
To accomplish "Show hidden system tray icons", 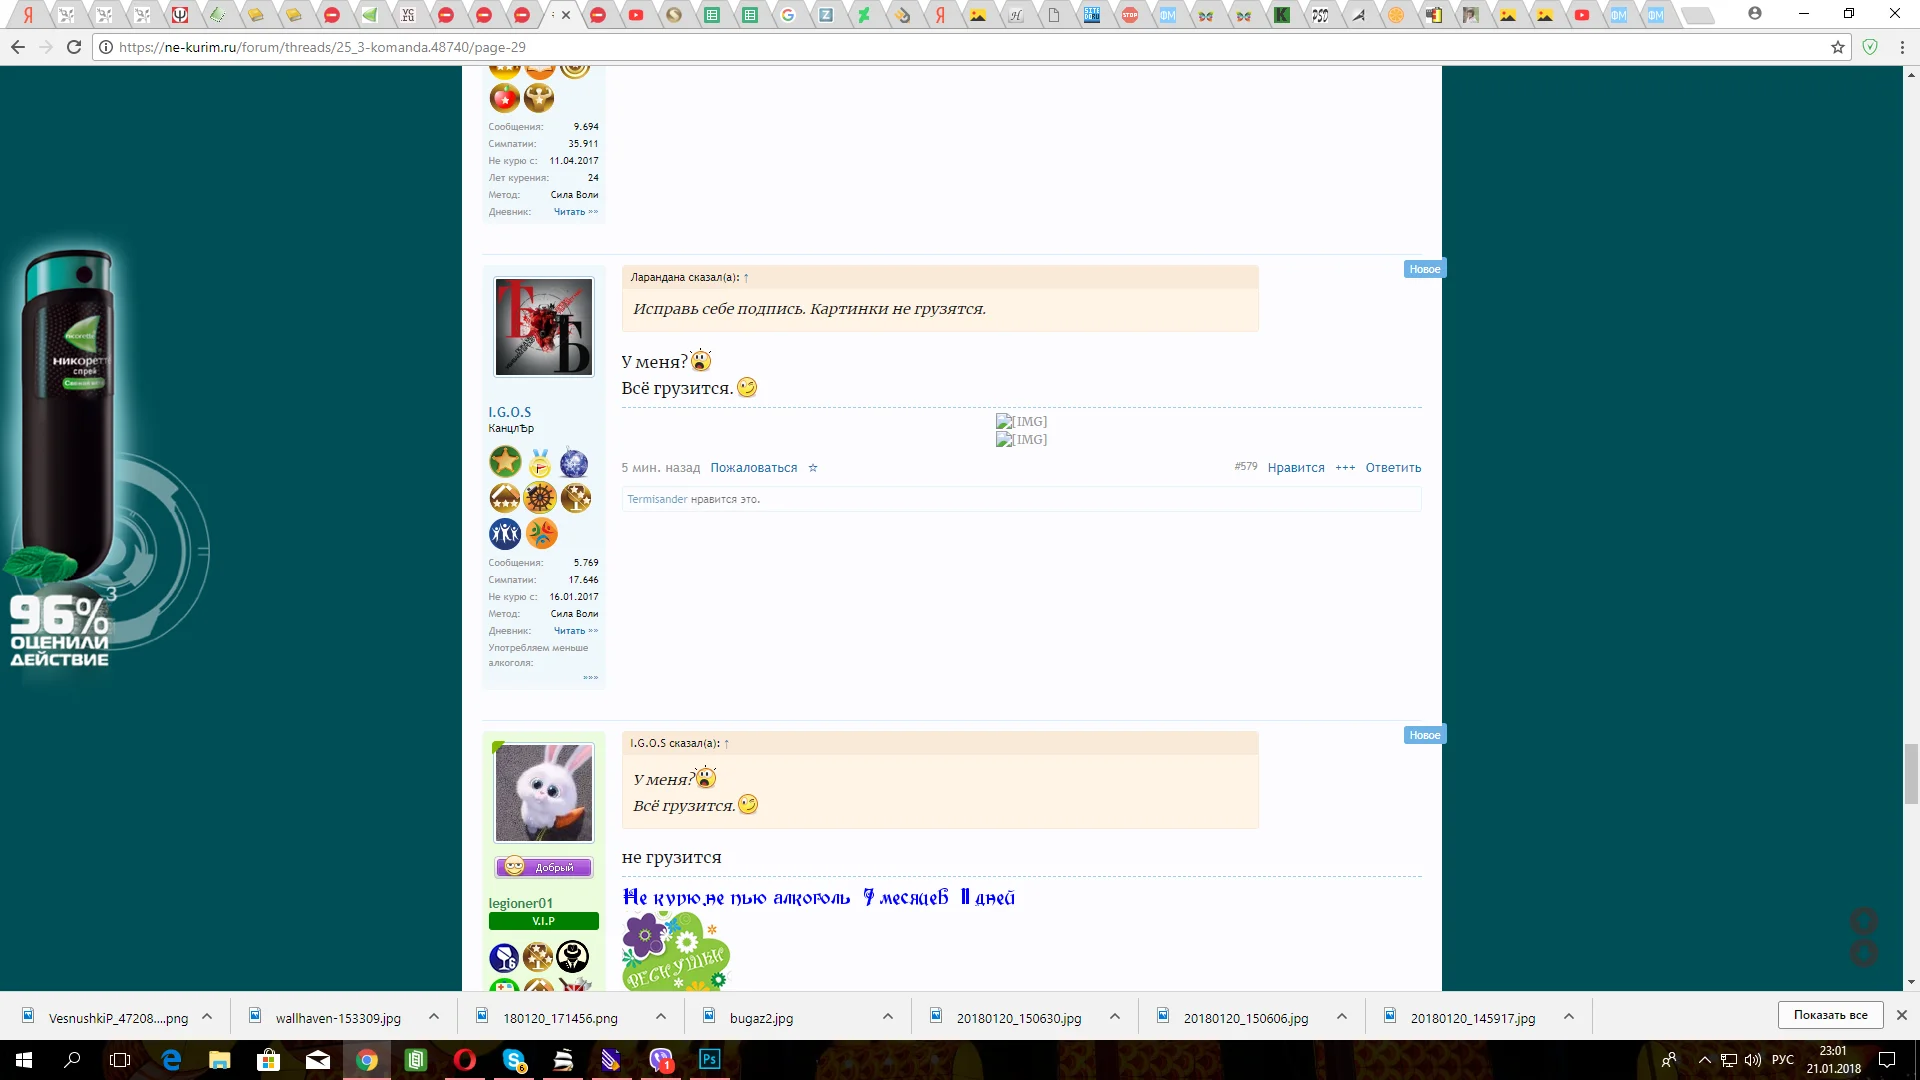I will [1705, 1060].
